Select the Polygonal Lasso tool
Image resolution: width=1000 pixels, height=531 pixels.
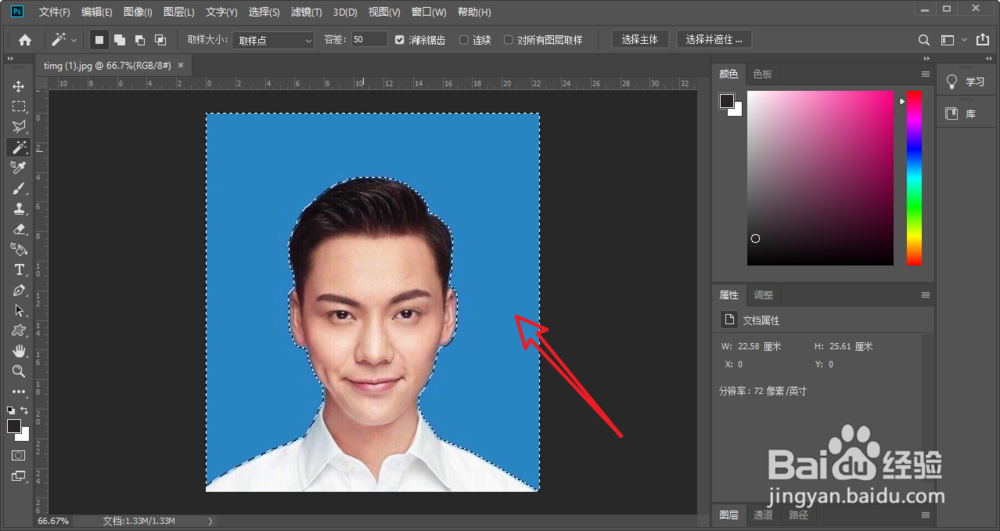[18, 127]
